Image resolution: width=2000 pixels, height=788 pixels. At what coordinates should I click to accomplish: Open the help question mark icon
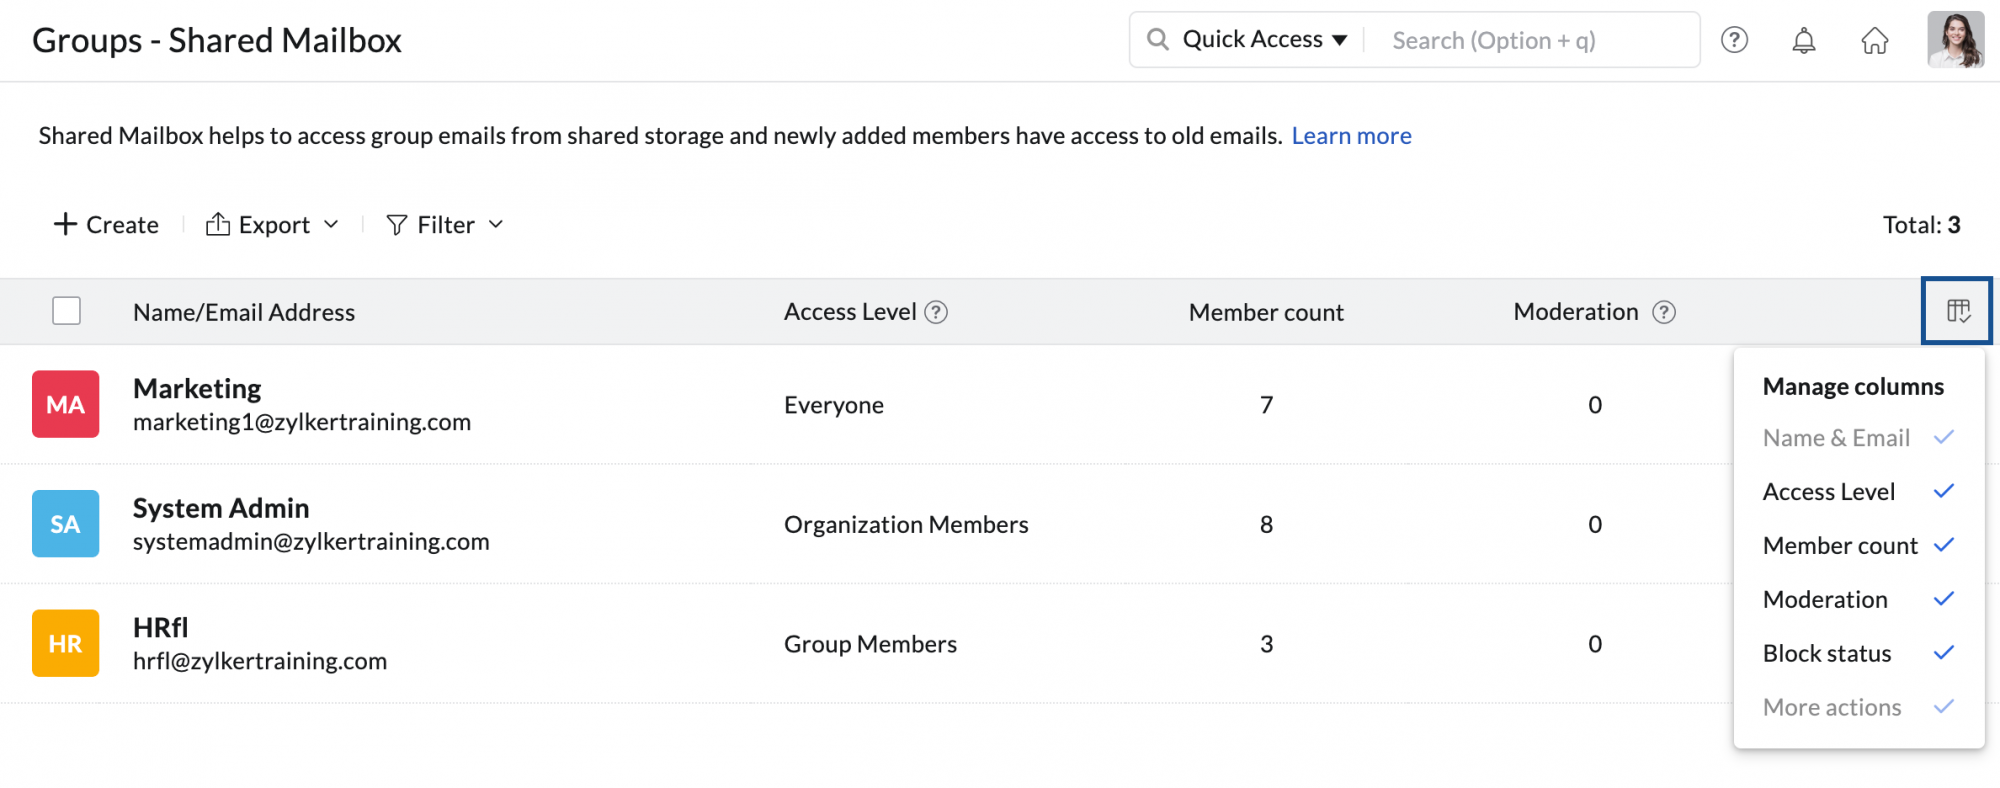click(x=1734, y=40)
